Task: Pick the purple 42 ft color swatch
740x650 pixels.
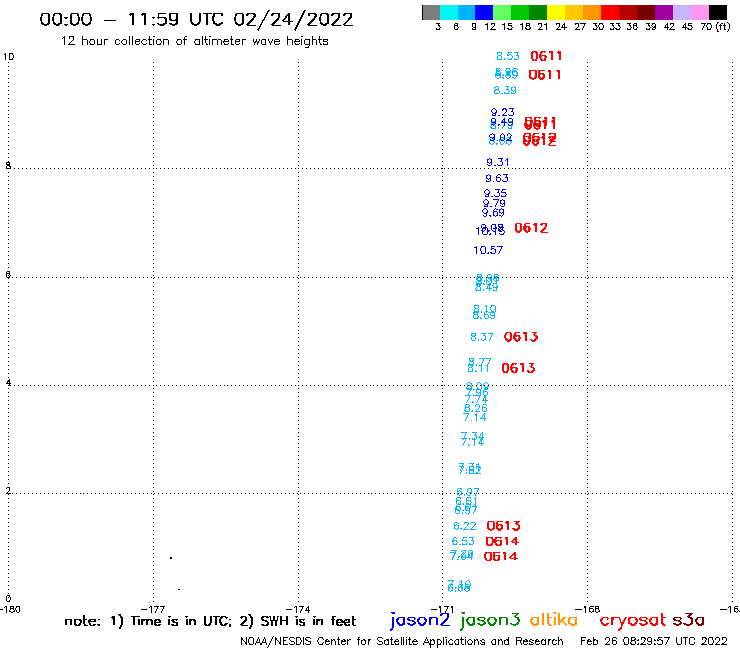Action: (x=664, y=12)
